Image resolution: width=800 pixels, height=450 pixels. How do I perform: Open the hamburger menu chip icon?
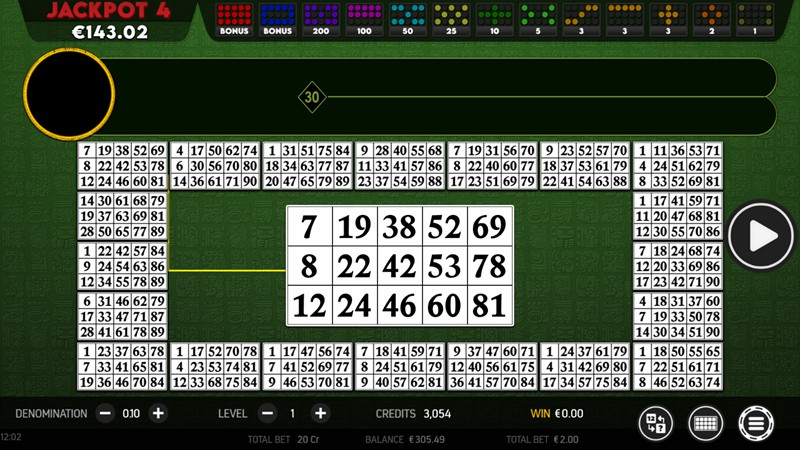point(756,423)
